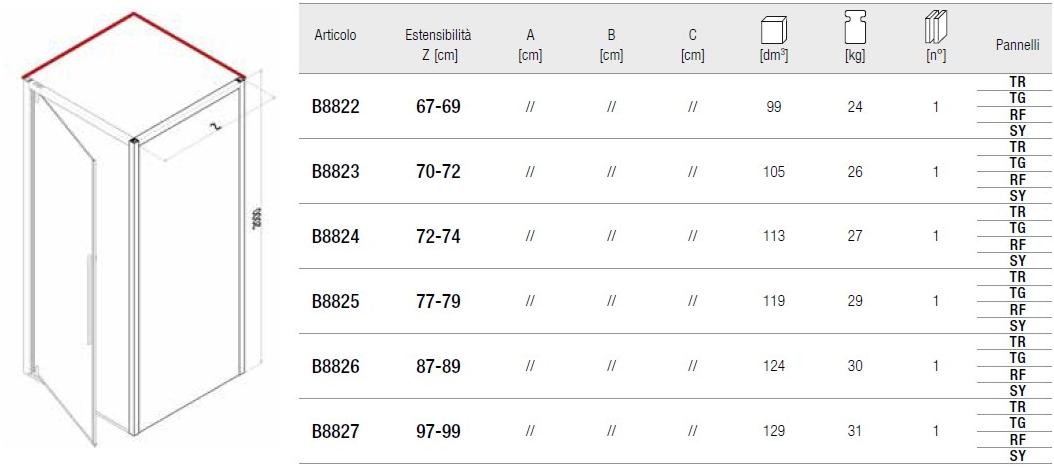Choose TR panel option for B8822
Viewport: 1054px width, 468px height.
[x=1017, y=82]
